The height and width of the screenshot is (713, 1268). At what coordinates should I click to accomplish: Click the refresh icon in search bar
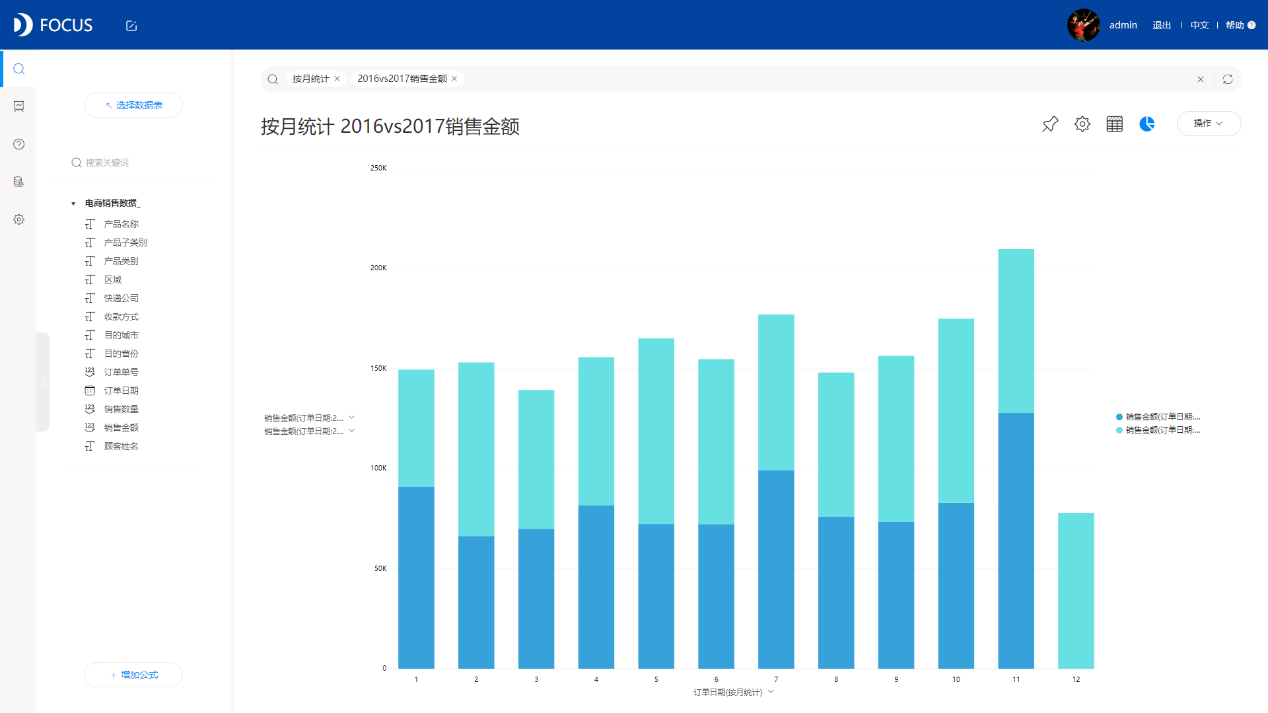(x=1228, y=79)
